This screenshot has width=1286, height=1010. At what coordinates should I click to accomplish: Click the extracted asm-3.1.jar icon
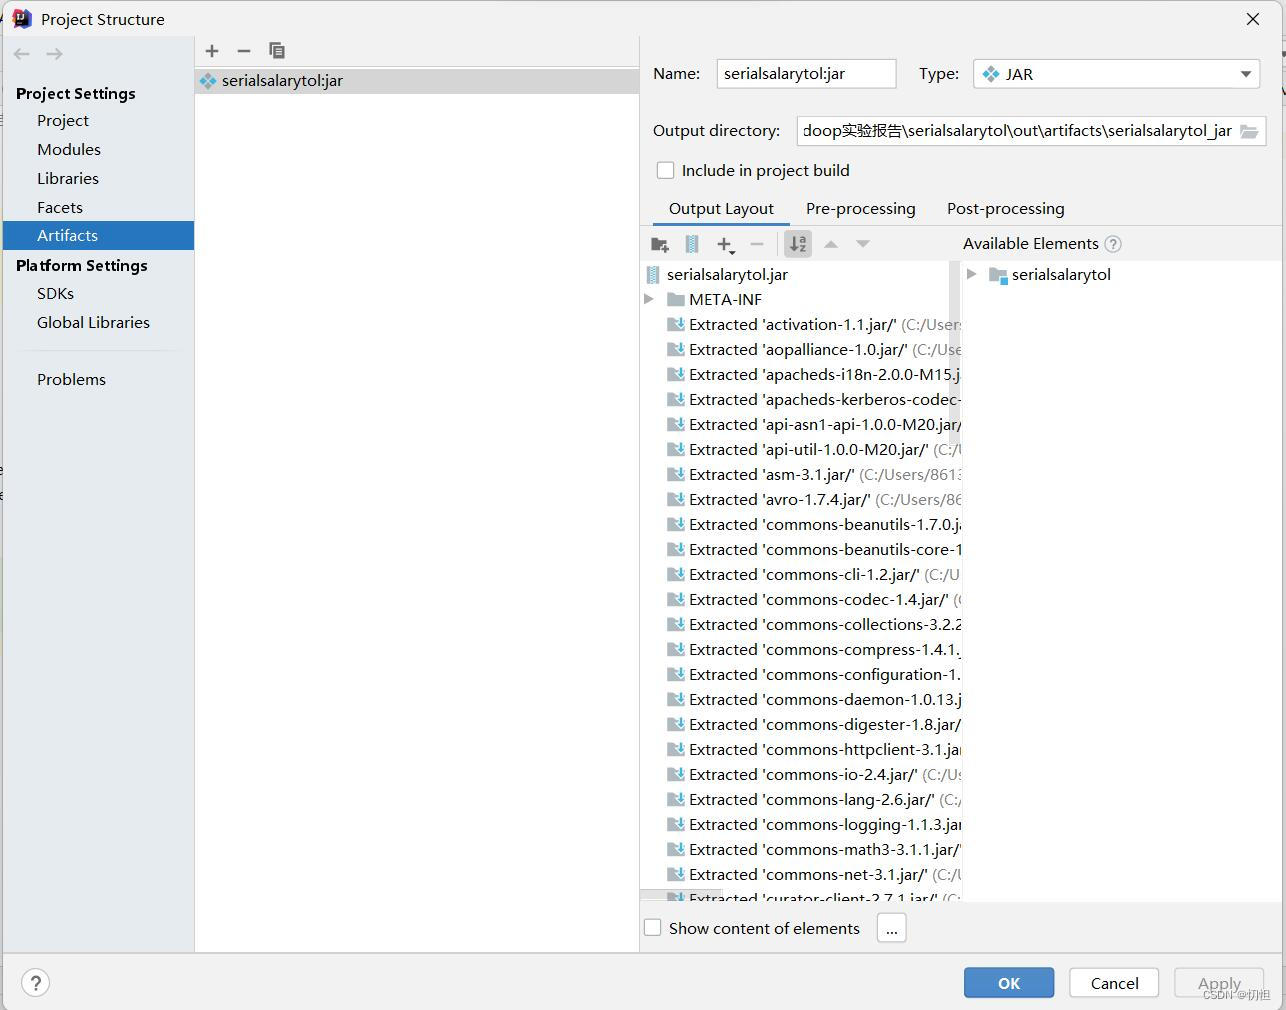click(x=676, y=475)
